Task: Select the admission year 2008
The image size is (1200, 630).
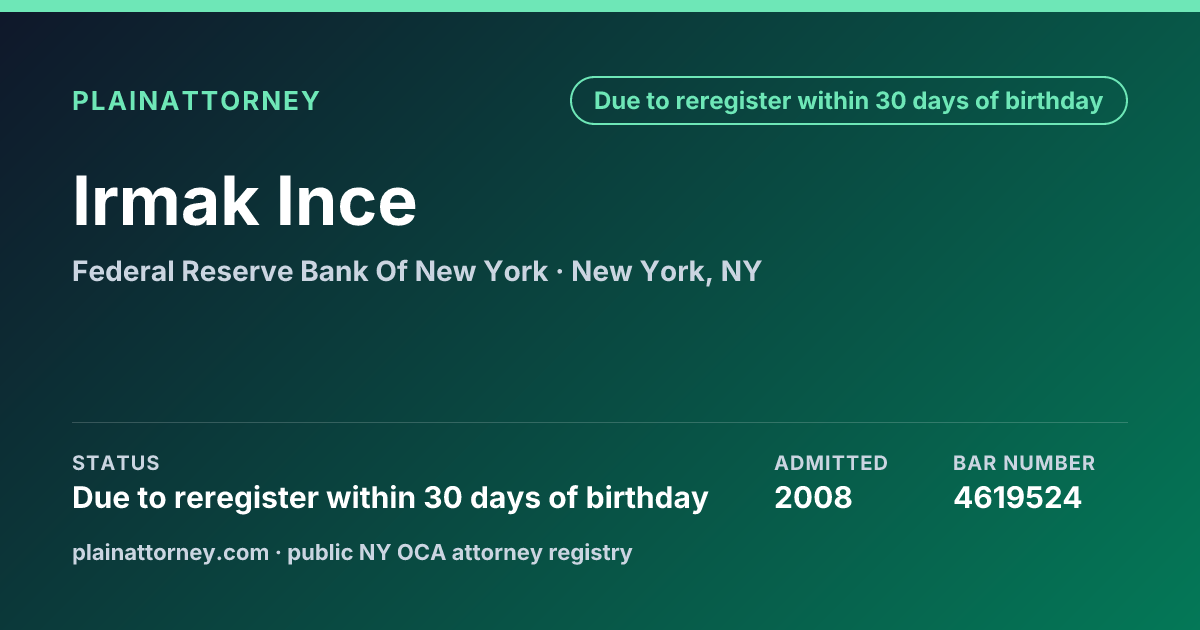Action: [x=813, y=498]
